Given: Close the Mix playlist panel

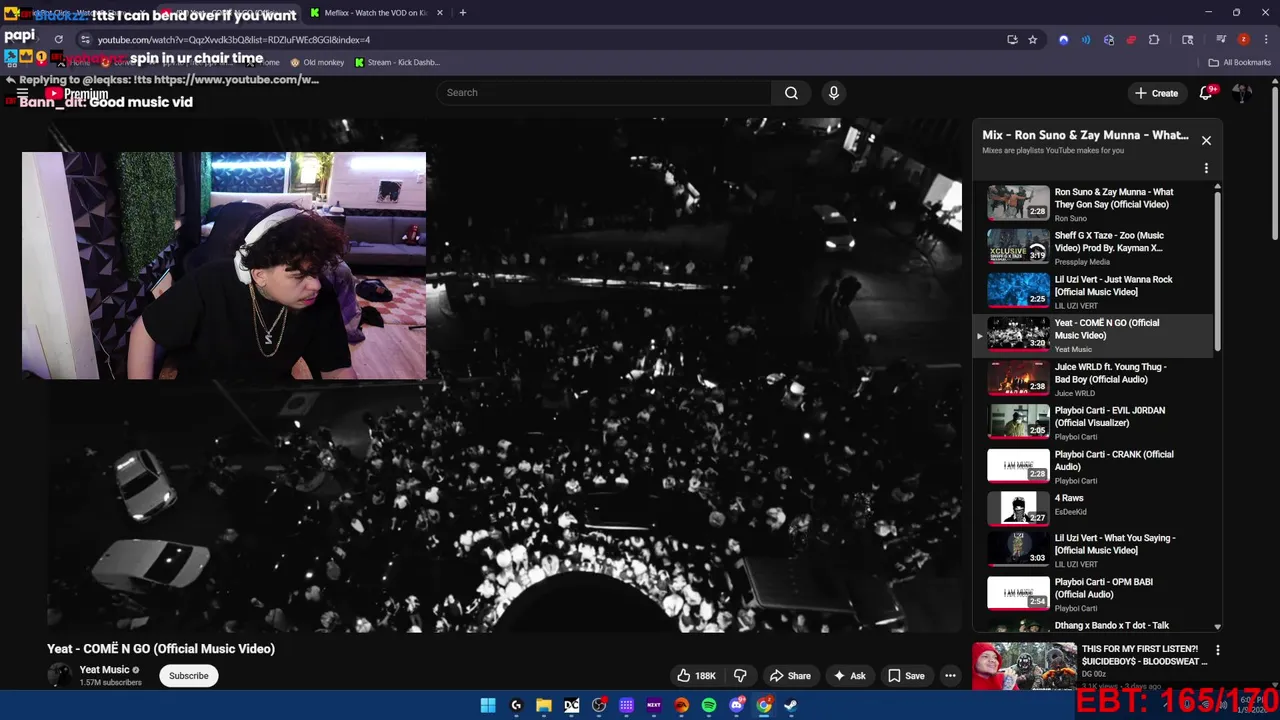Looking at the screenshot, I should pyautogui.click(x=1206, y=141).
